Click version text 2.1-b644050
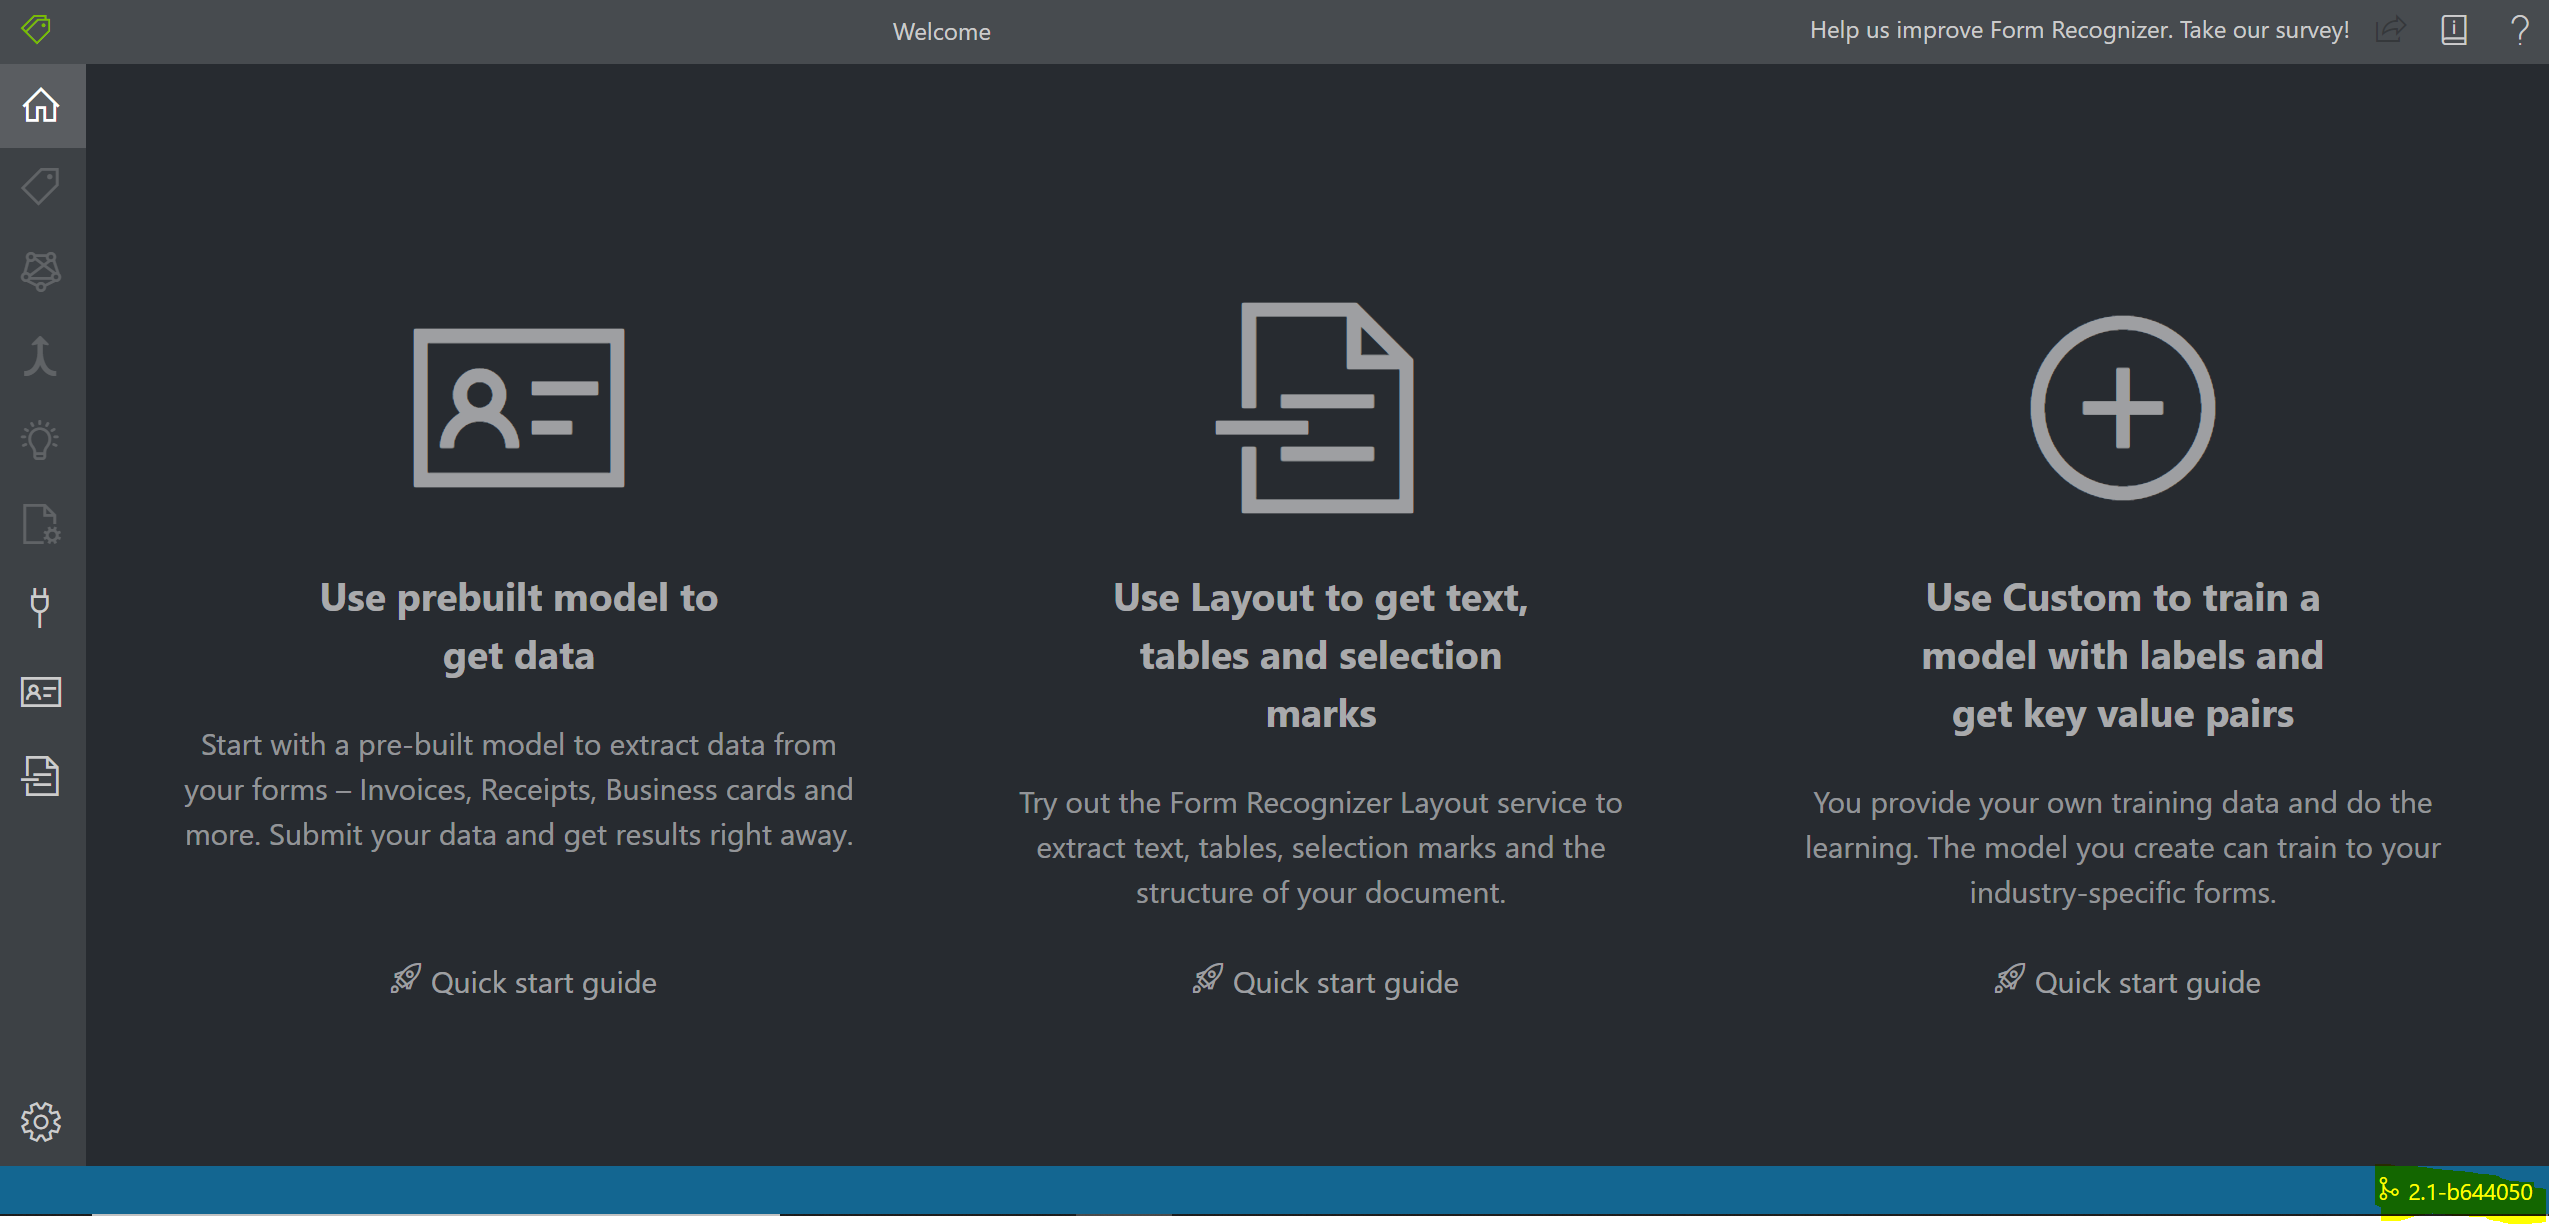This screenshot has height=1224, width=2549. pos(2470,1192)
